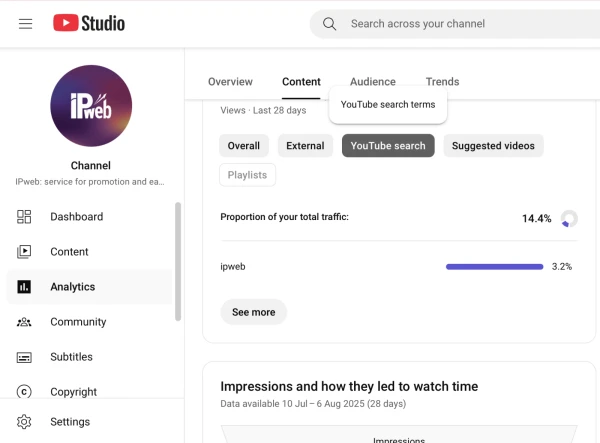This screenshot has width=600, height=443.
Task: Open the hamburger navigation menu
Action: [x=26, y=23]
